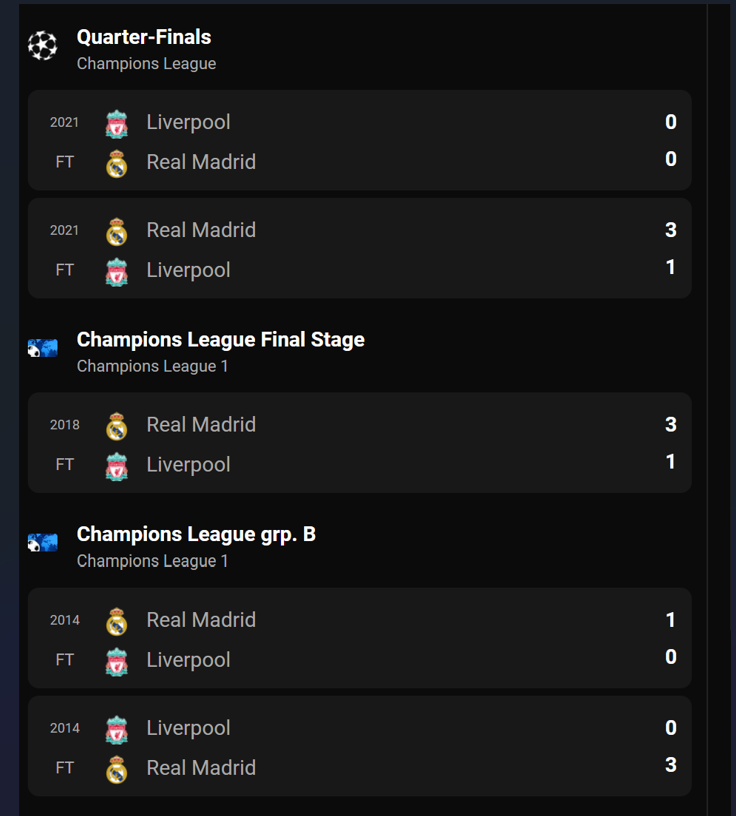
Task: Click the Champions League subtitle under Quarter-Finals
Action: point(146,64)
